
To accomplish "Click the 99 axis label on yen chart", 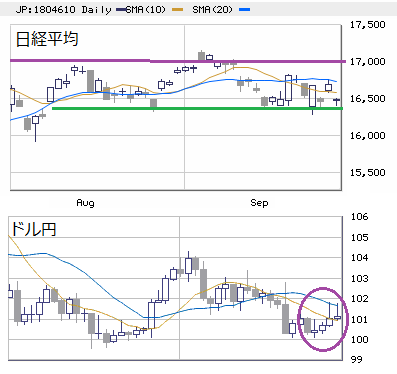I will click(x=356, y=360).
